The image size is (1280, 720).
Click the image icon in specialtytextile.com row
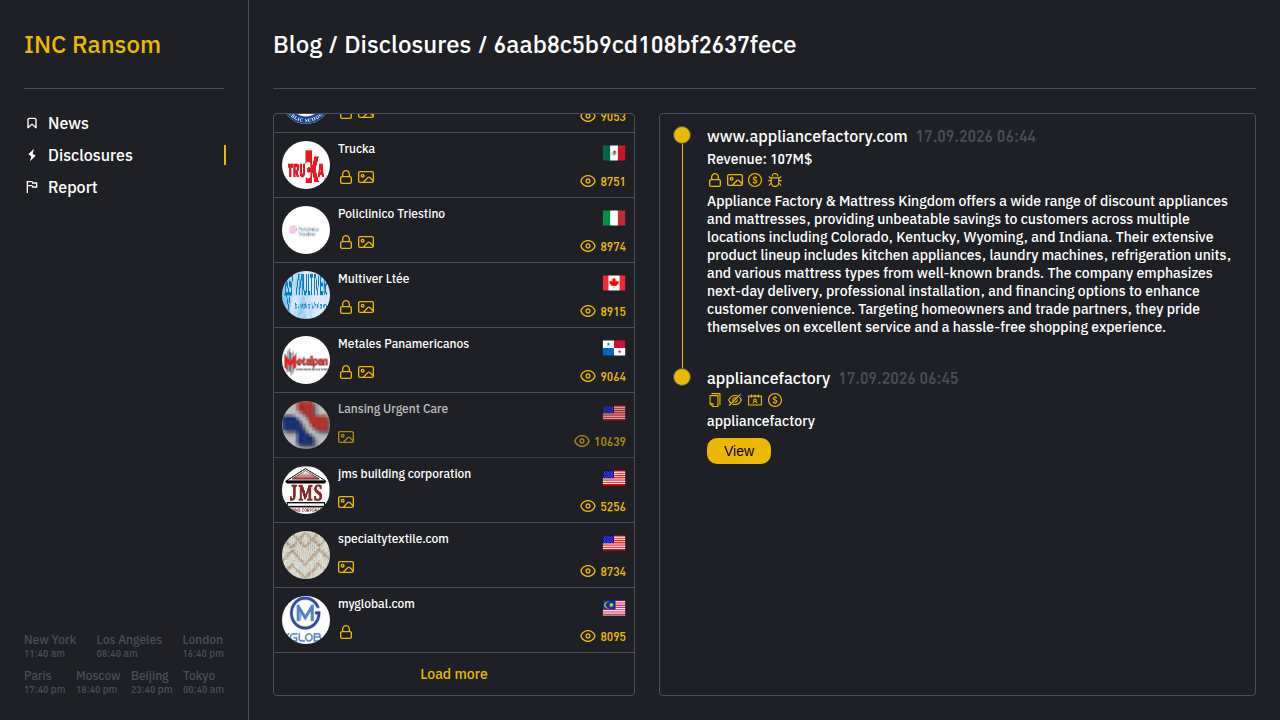tap(346, 567)
